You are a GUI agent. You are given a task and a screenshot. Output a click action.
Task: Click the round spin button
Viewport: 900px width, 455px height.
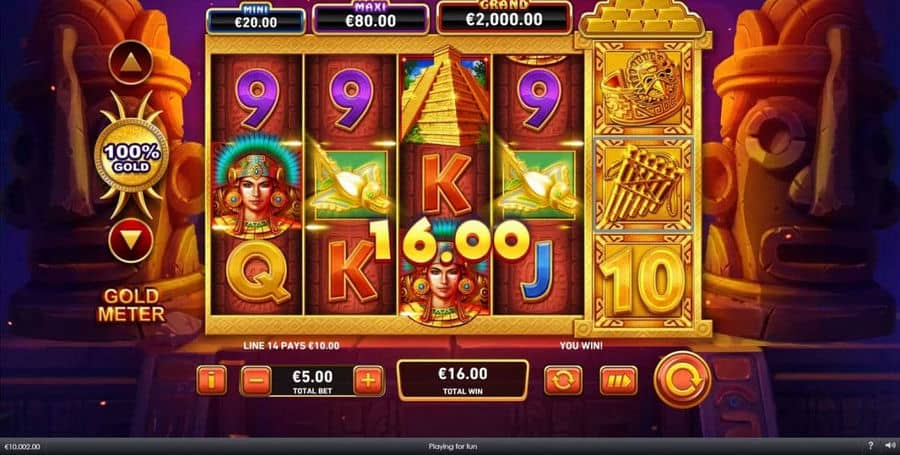[682, 380]
